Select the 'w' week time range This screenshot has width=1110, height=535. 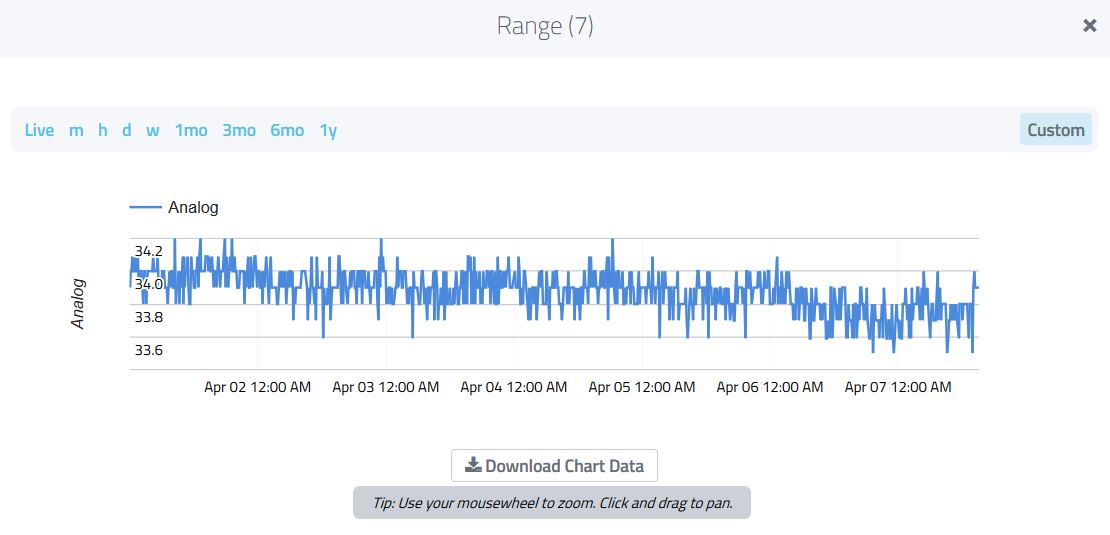(153, 130)
